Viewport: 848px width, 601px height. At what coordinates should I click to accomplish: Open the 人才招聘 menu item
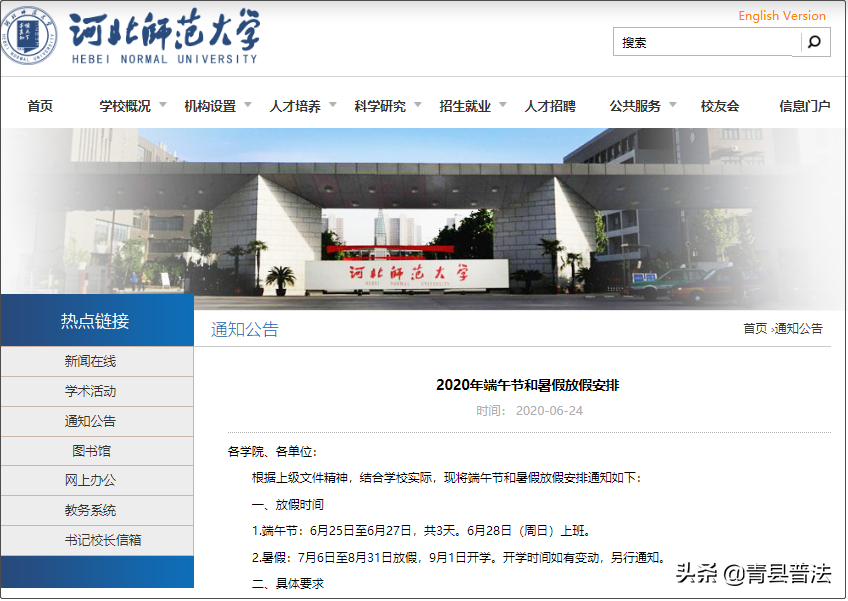(550, 106)
